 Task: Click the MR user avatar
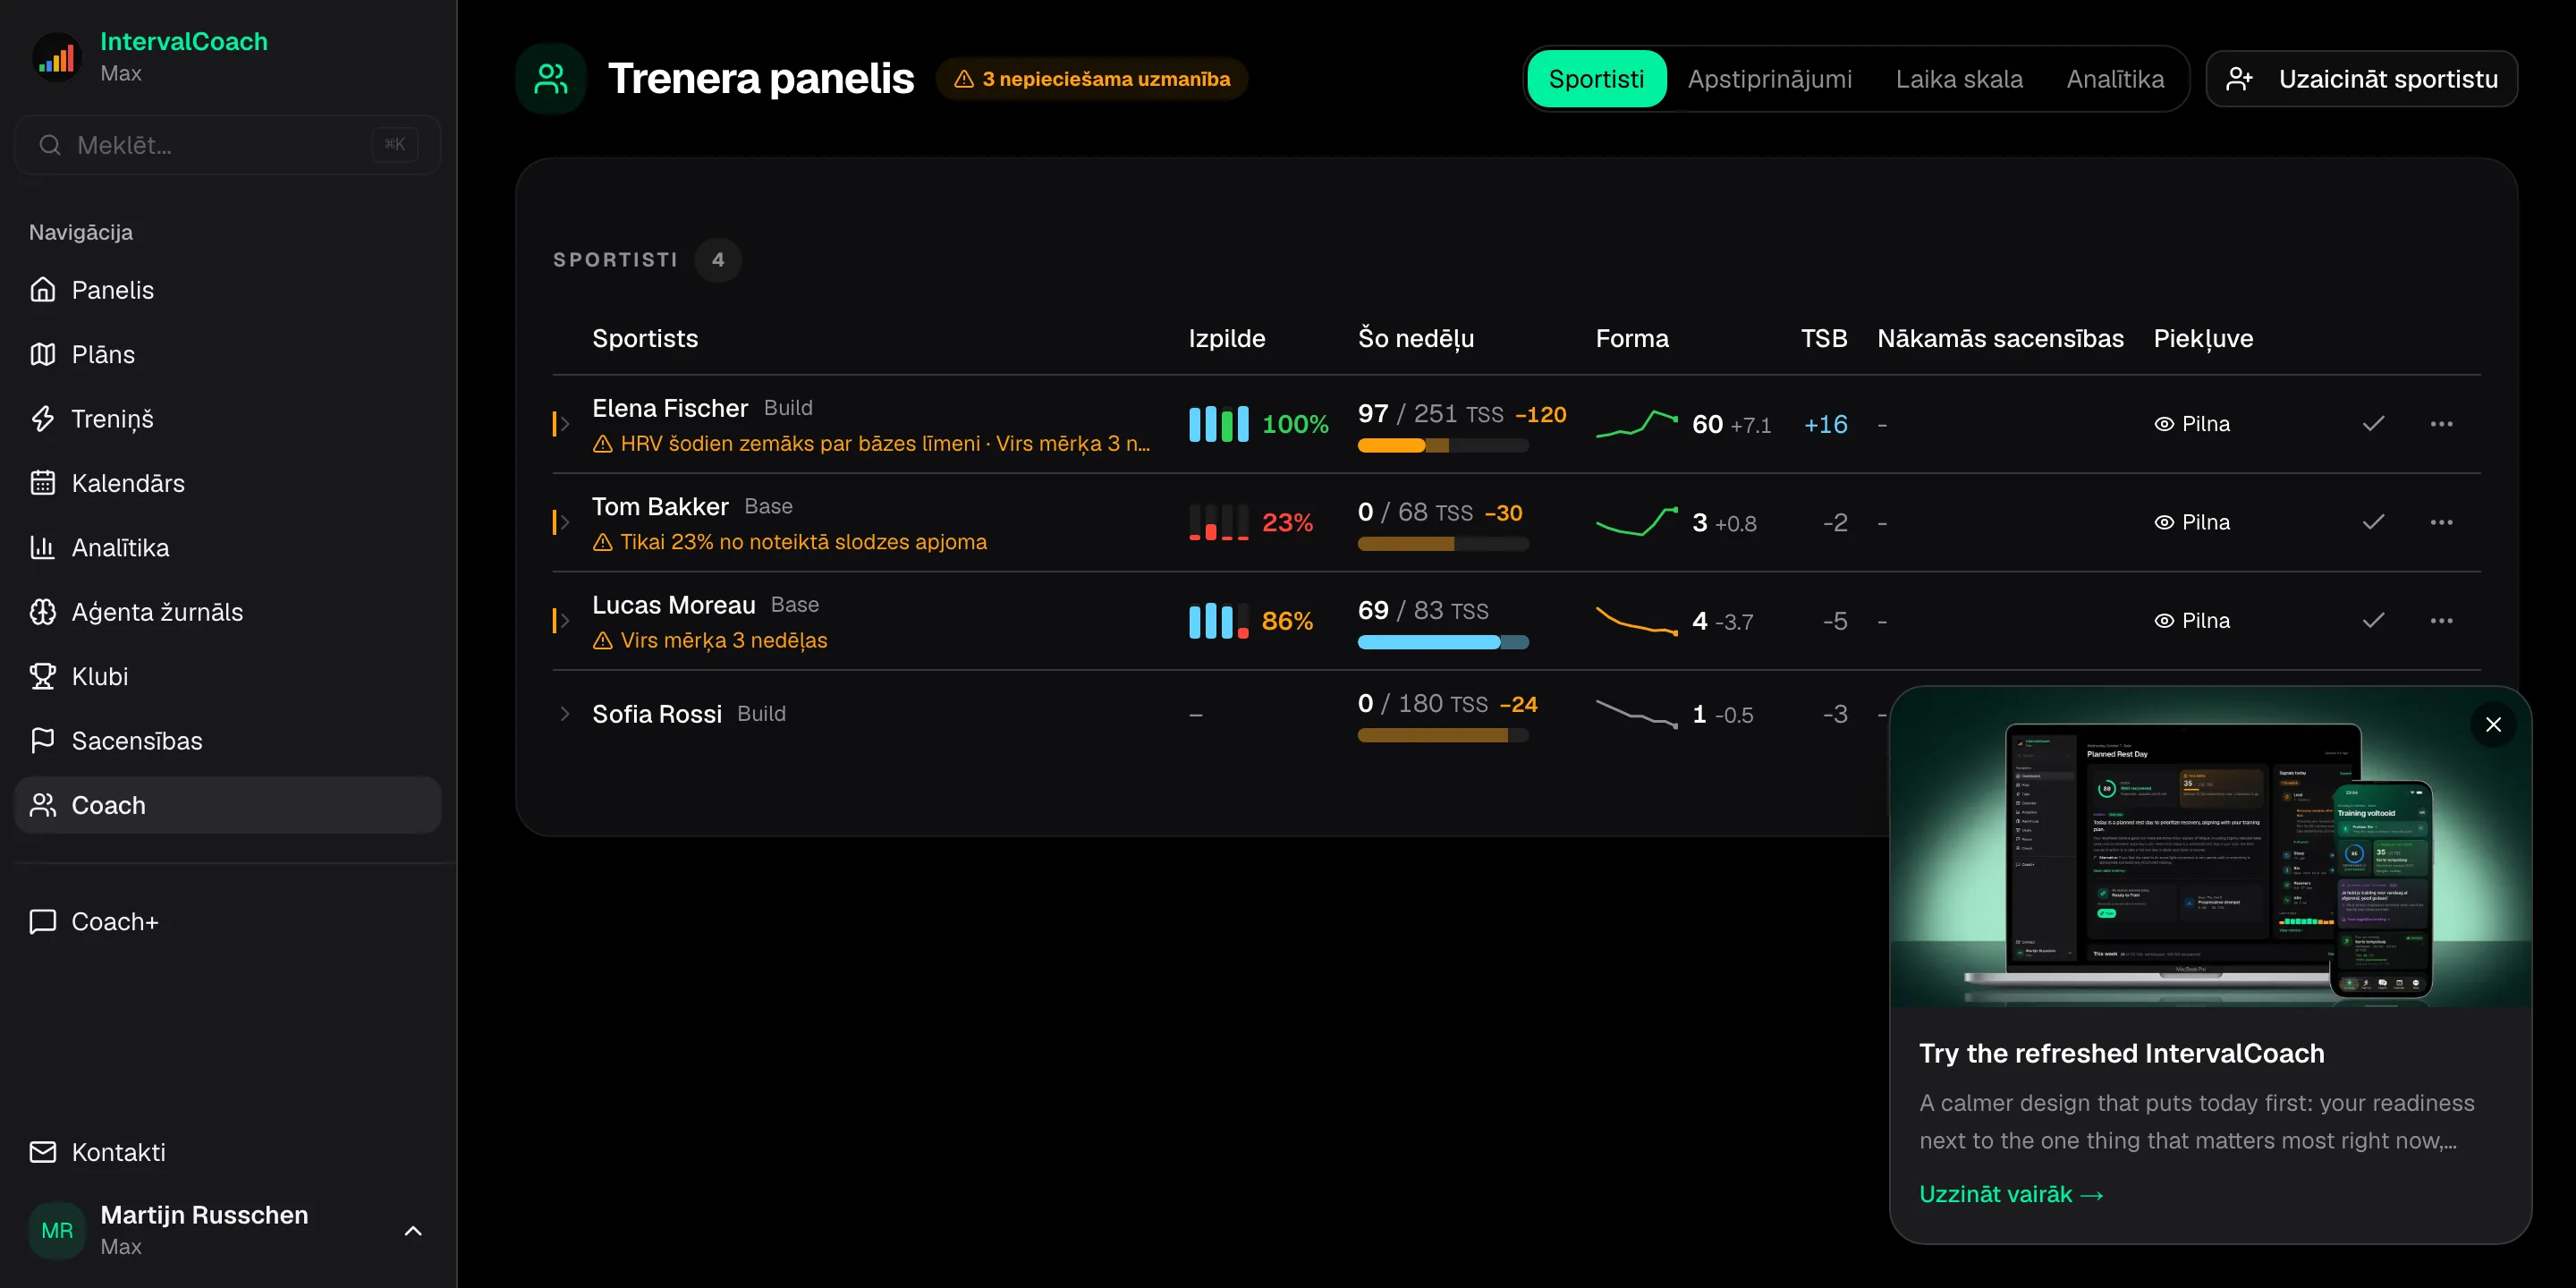point(57,1230)
